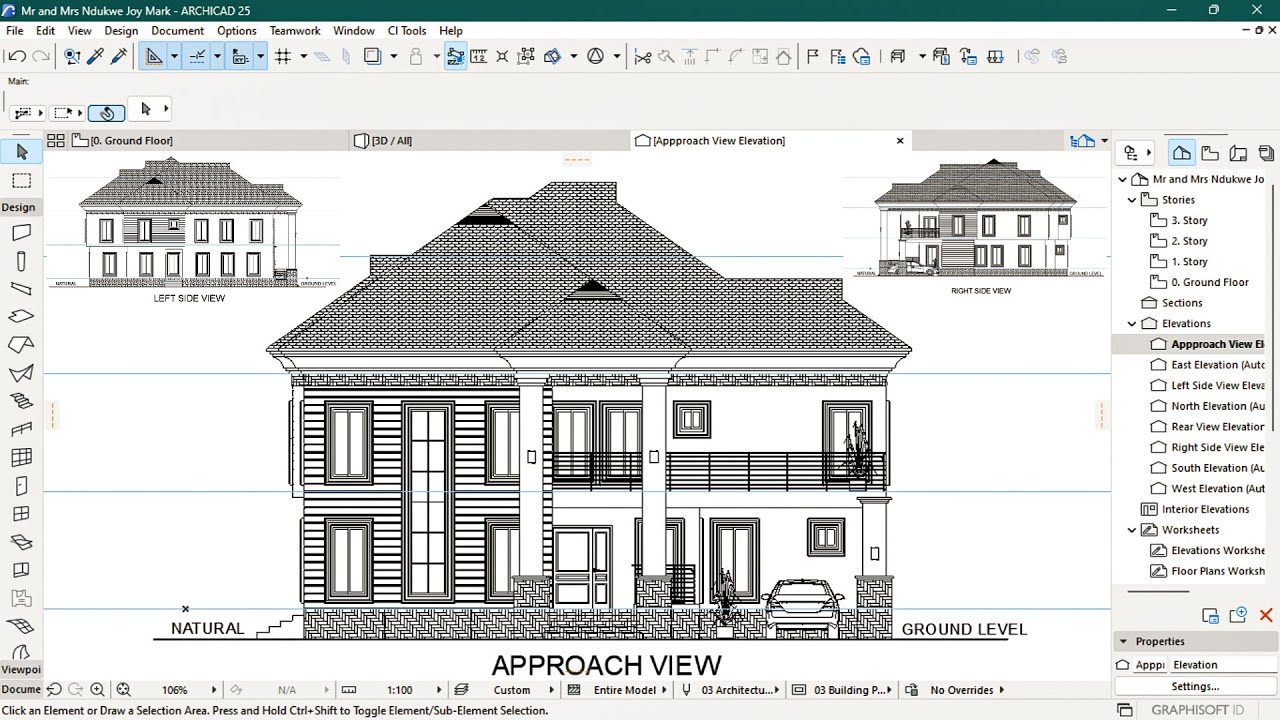Select the Stair tool
This screenshot has width=1280, height=720.
click(x=21, y=402)
